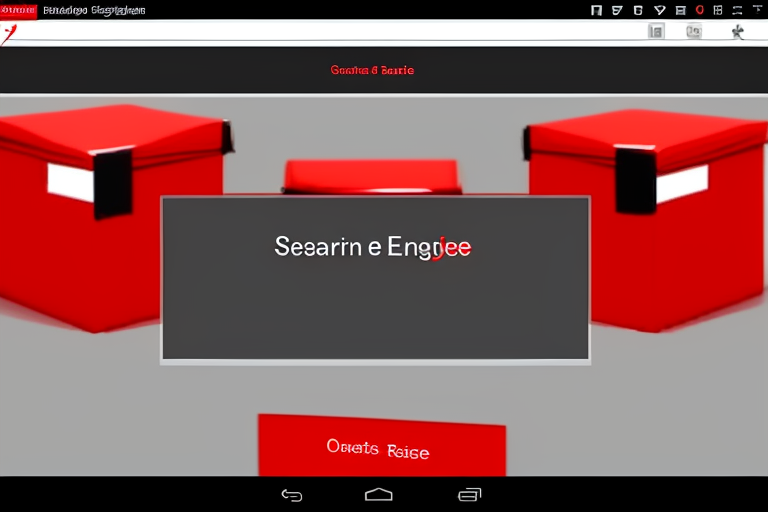Open the recent apps overview button
Viewport: 768px width, 512px height.
coord(469,494)
